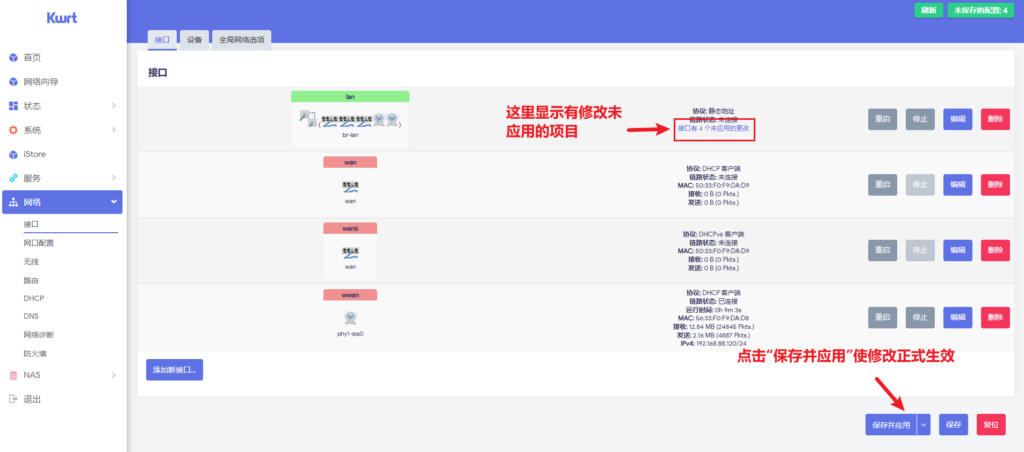Expand the NAS submenu chevron

(x=114, y=375)
